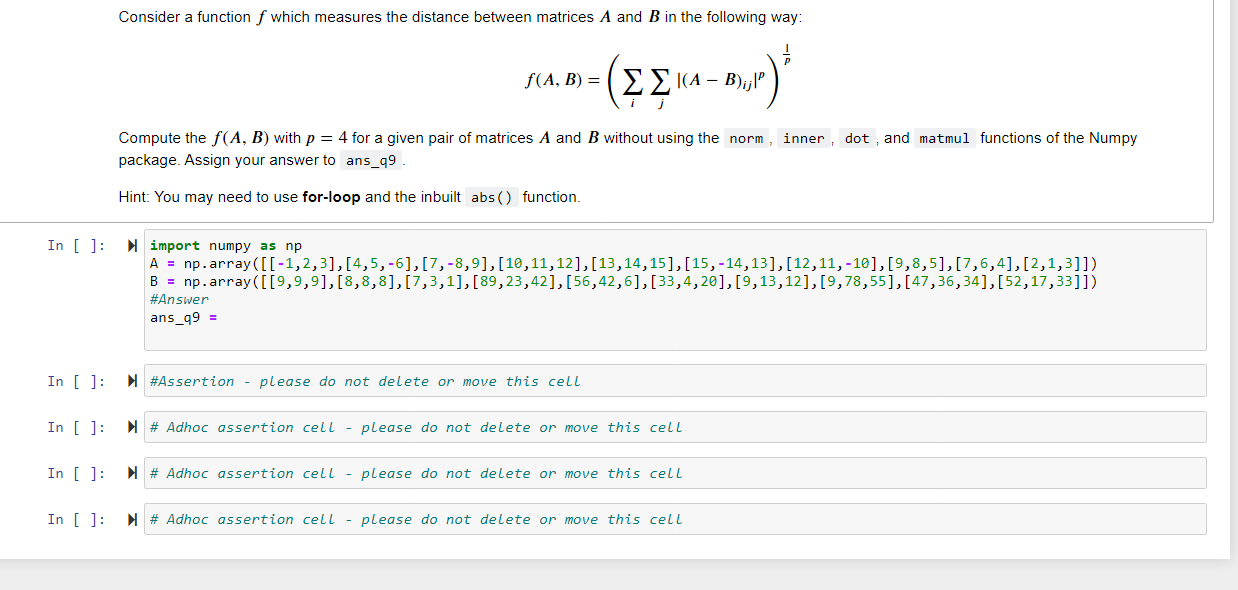Run the import numpy code cell
Screen dimensions: 1238x590
(x=133, y=245)
